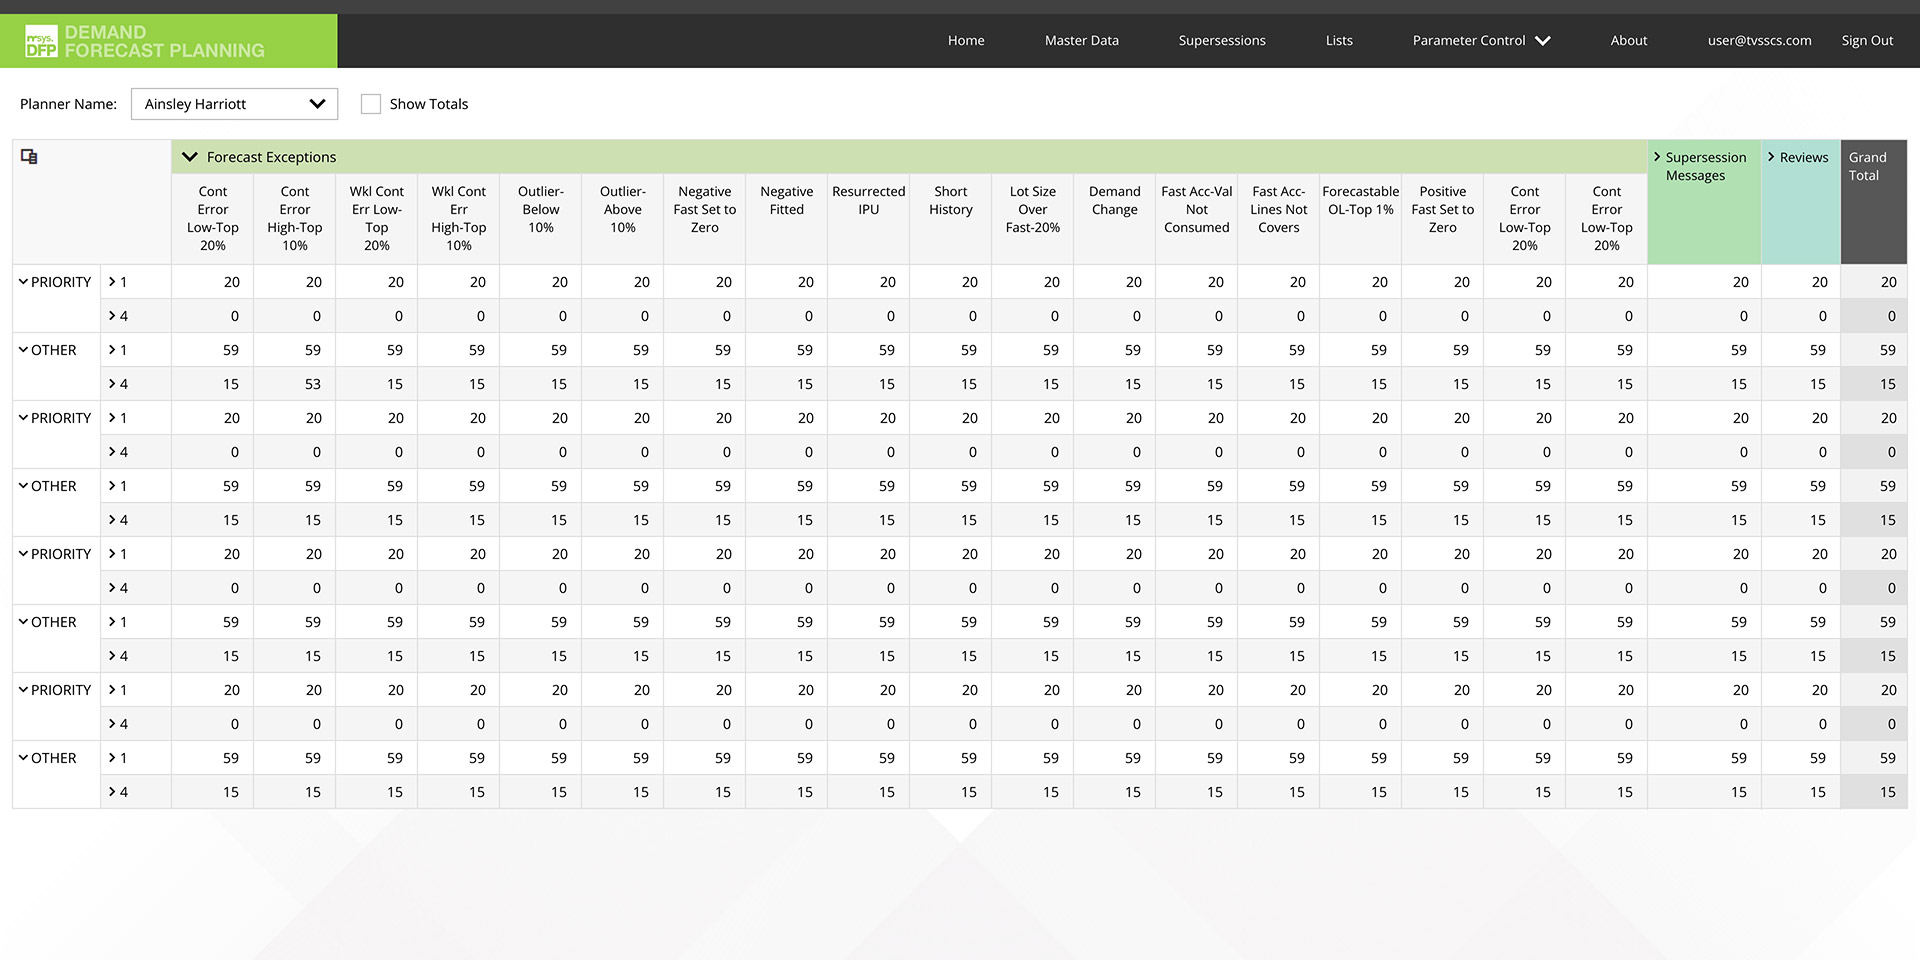1920x960 pixels.
Task: Click the Sign Out button
Action: coord(1867,41)
